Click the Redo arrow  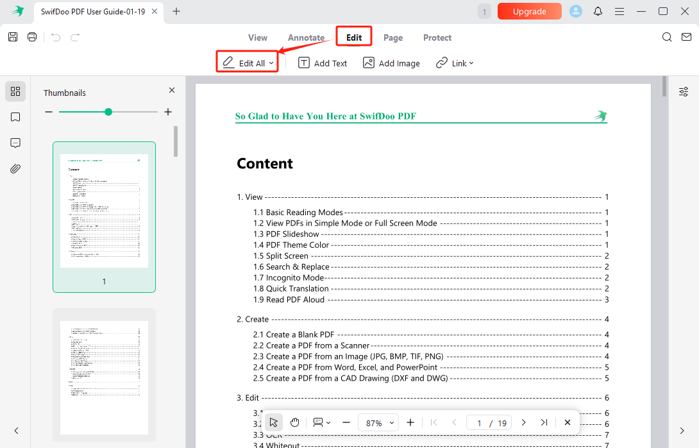[75, 37]
